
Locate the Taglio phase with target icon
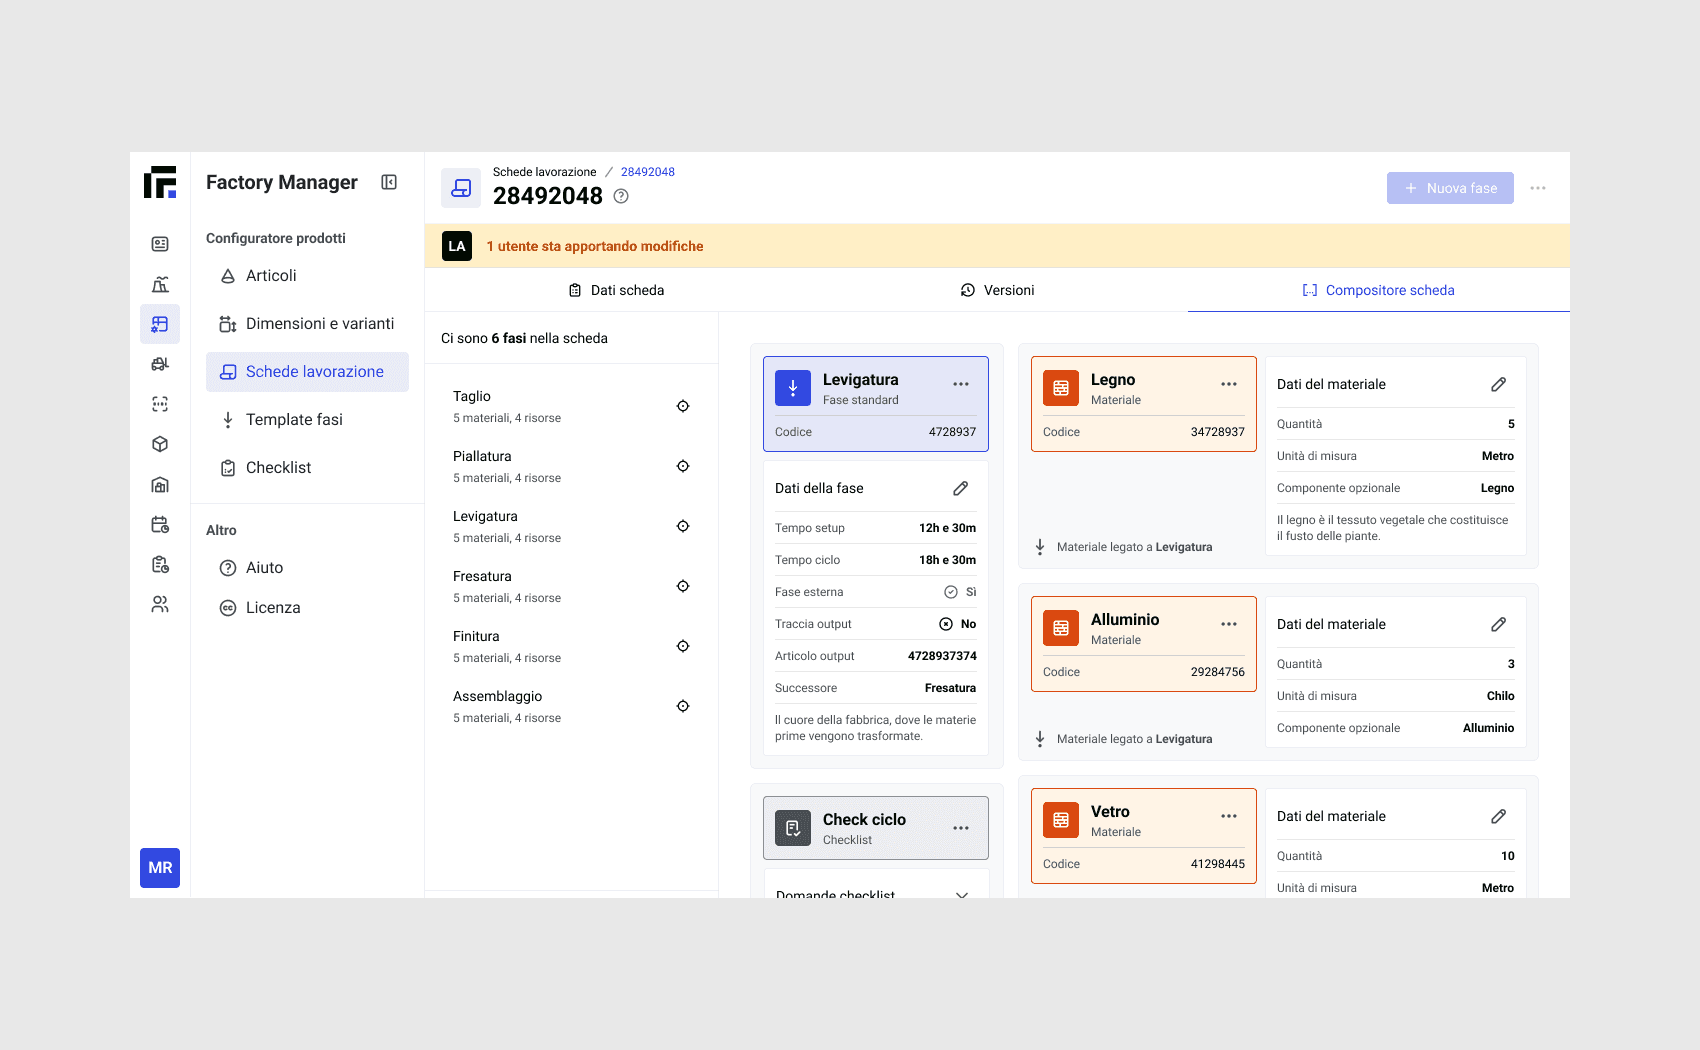click(x=683, y=406)
